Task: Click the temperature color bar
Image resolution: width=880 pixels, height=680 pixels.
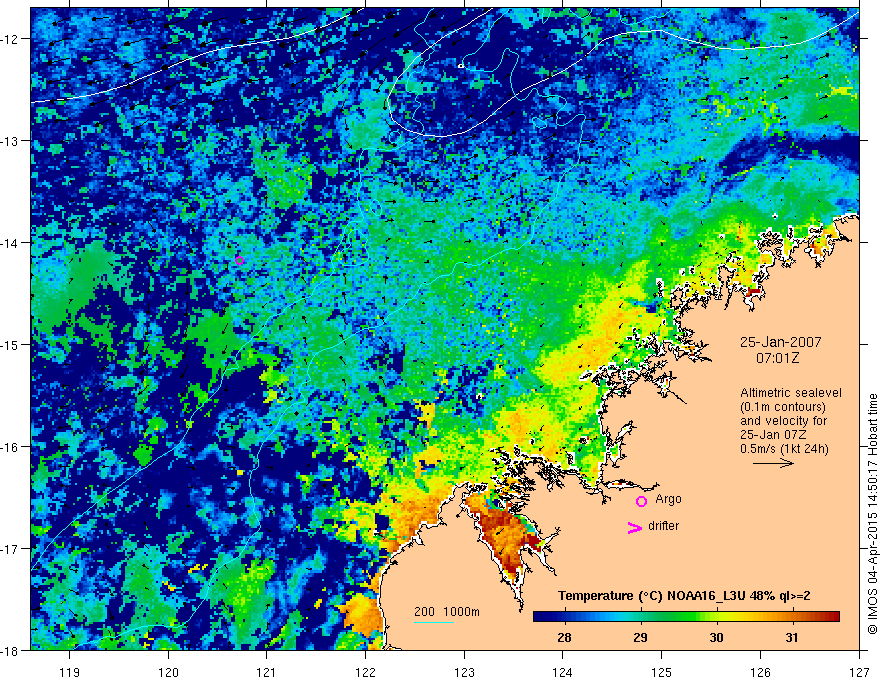Action: pos(686,617)
